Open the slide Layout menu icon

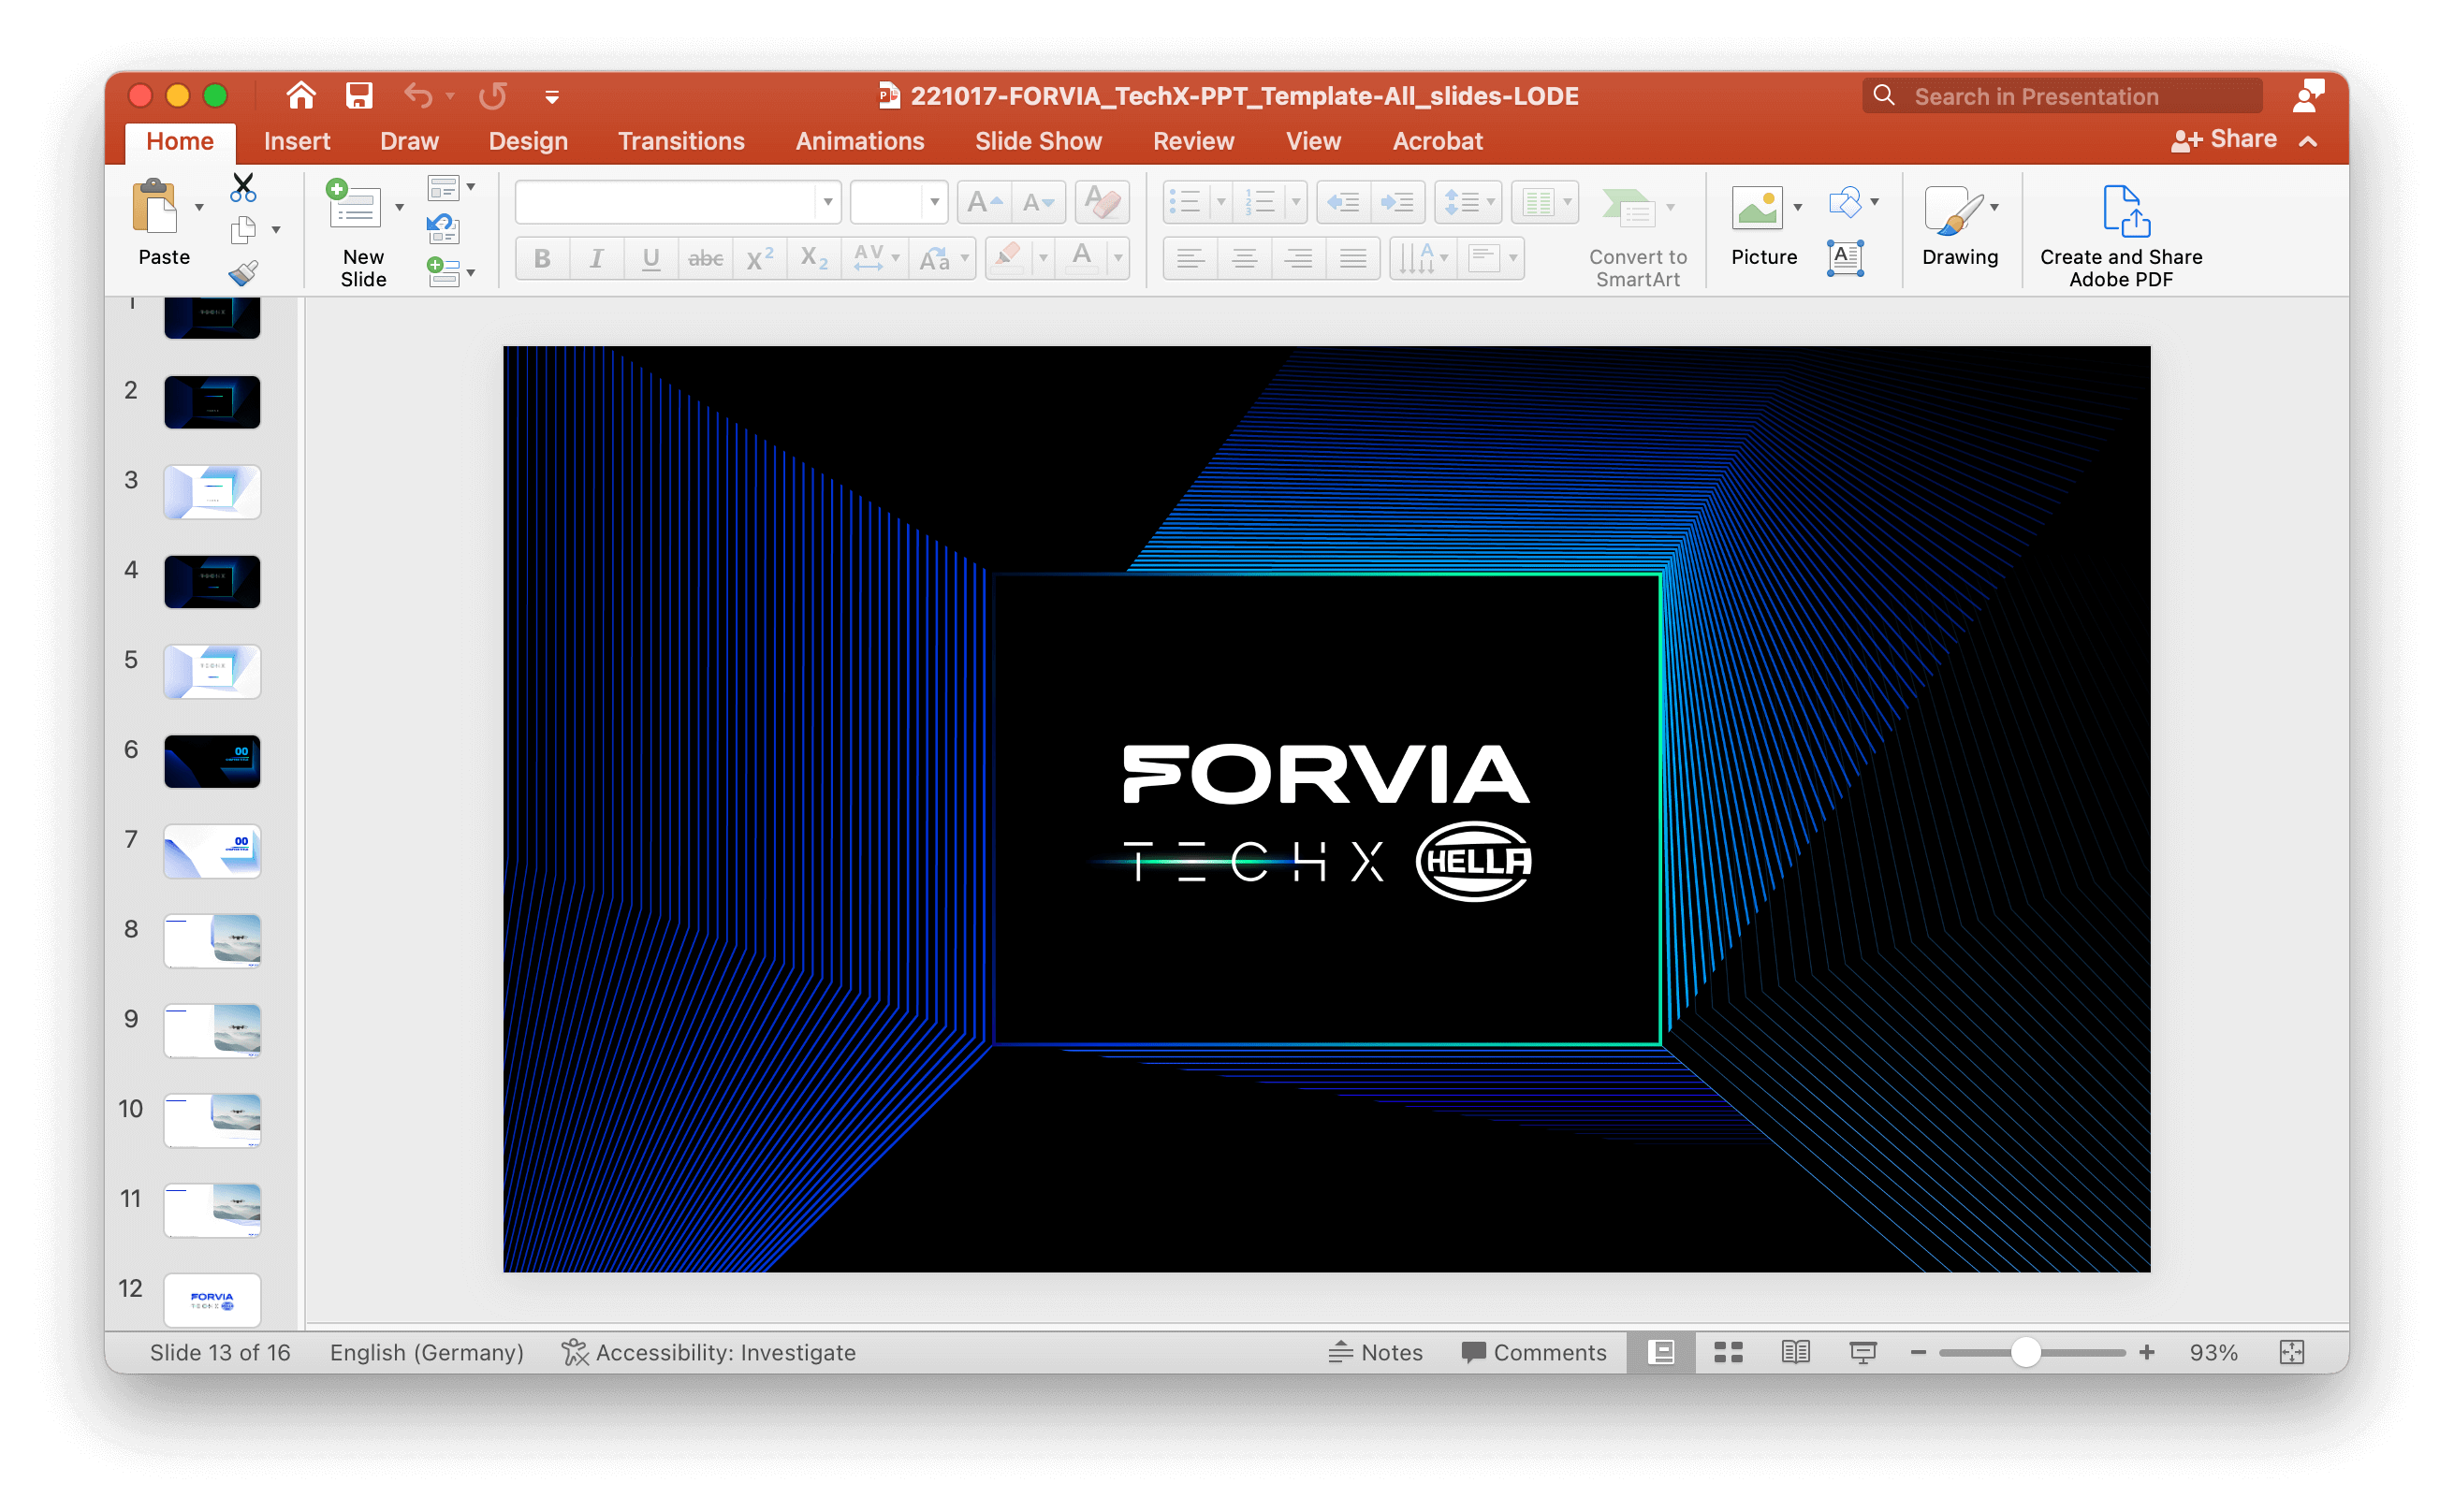tap(450, 188)
